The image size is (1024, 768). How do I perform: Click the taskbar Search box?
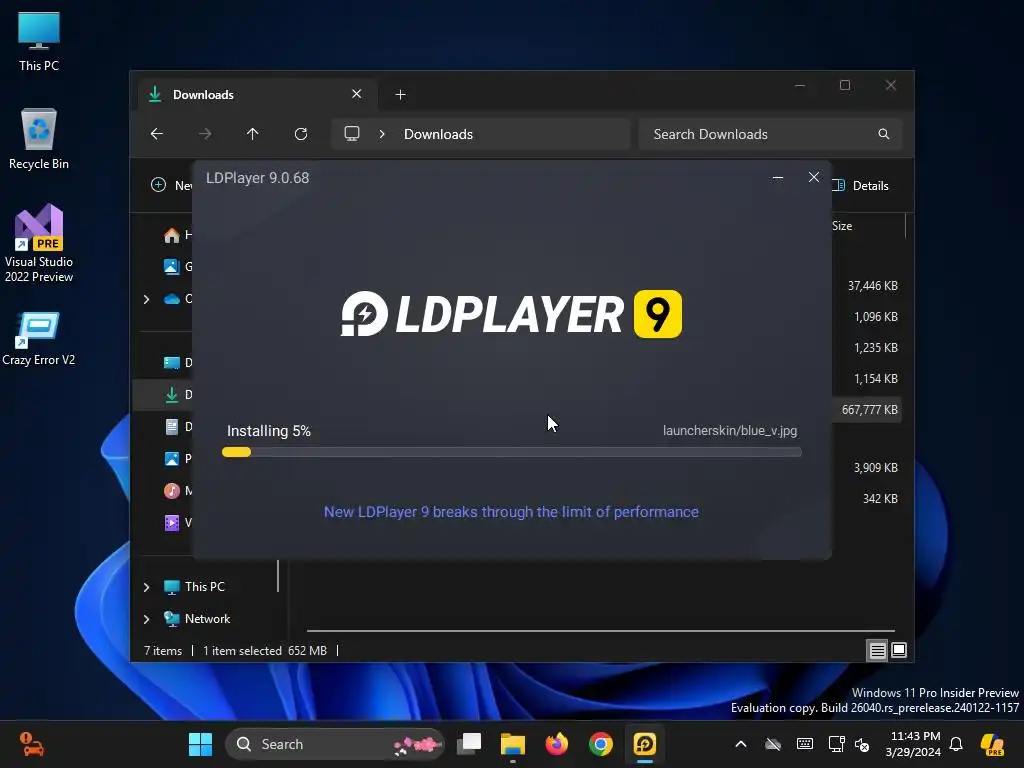click(335, 744)
